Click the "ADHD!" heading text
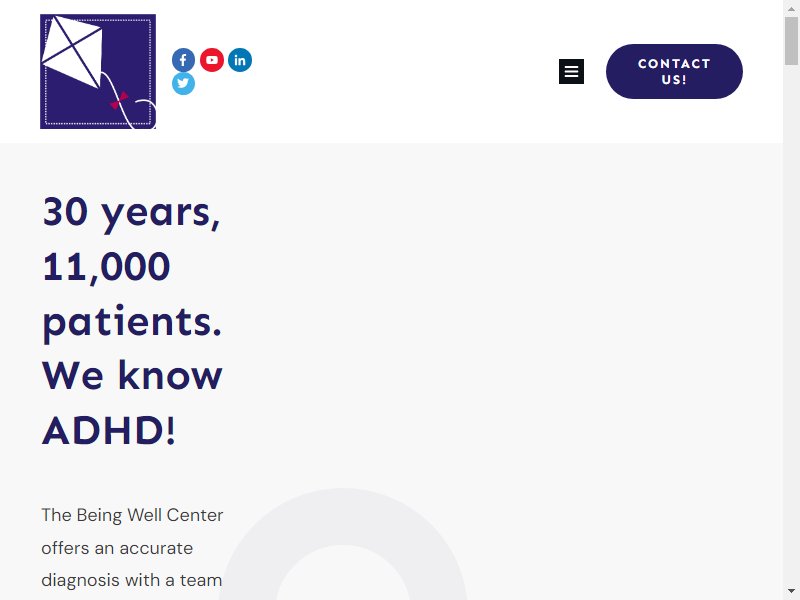Image resolution: width=800 pixels, height=600 pixels. [x=109, y=431]
